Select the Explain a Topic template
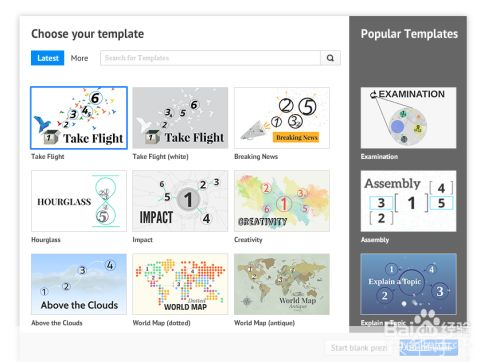500x362 pixels. (x=408, y=284)
